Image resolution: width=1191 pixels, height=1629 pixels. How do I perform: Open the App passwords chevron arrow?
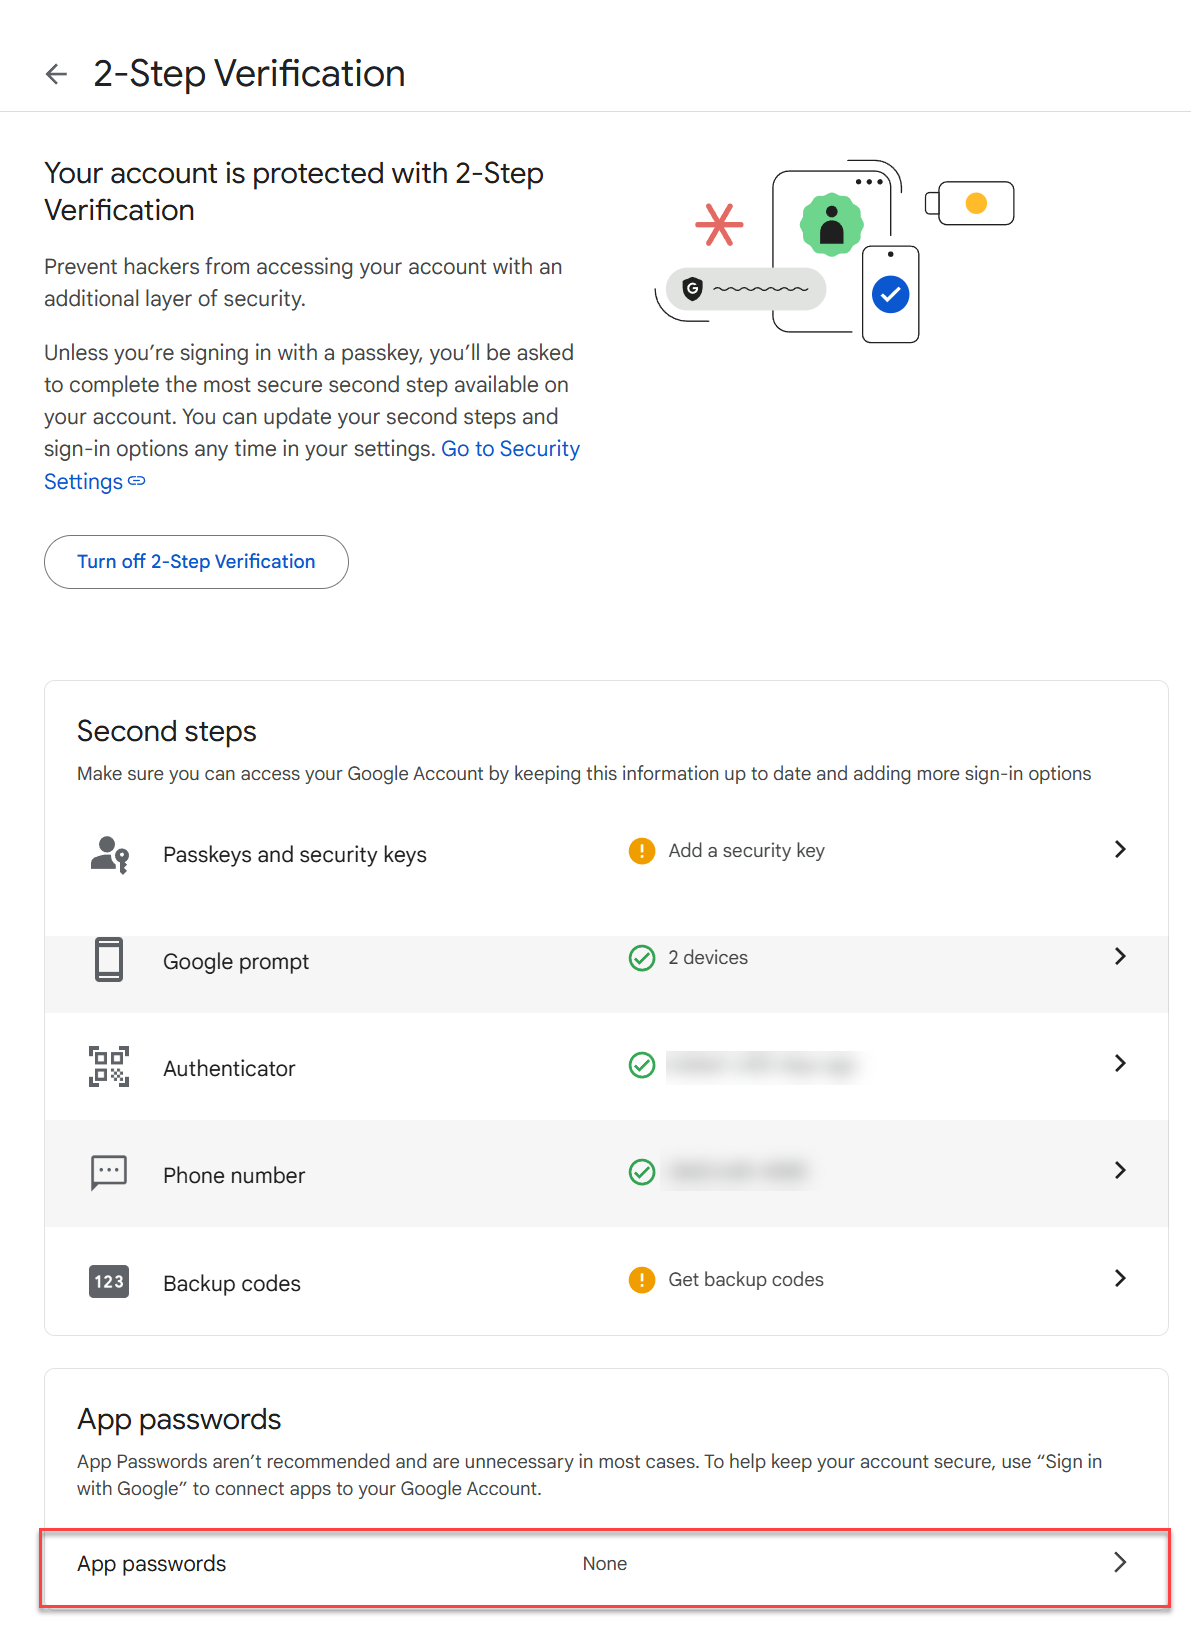coord(1120,1563)
